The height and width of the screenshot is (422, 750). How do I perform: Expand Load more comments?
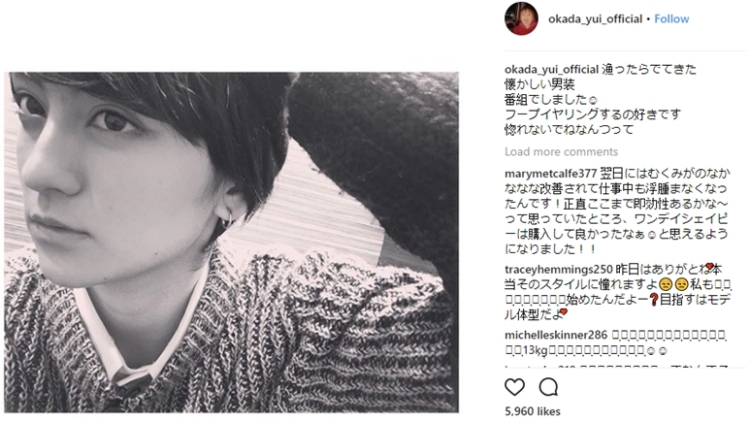click(561, 152)
